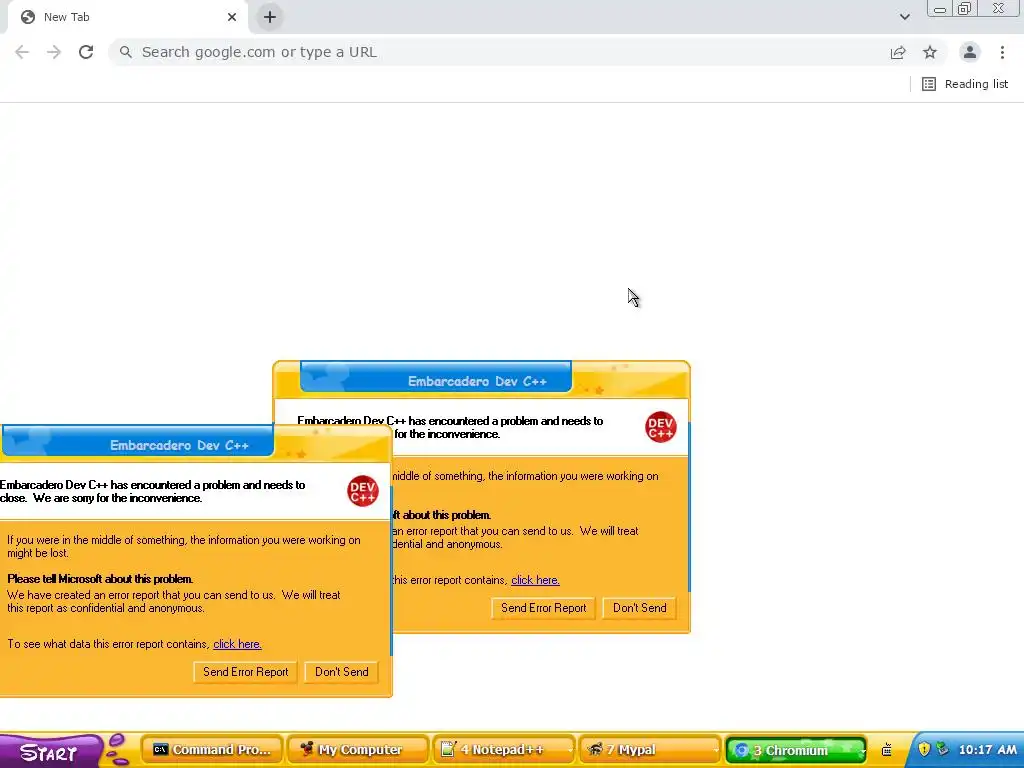Restore down the Chromium window
The image size is (1024, 768).
964,9
